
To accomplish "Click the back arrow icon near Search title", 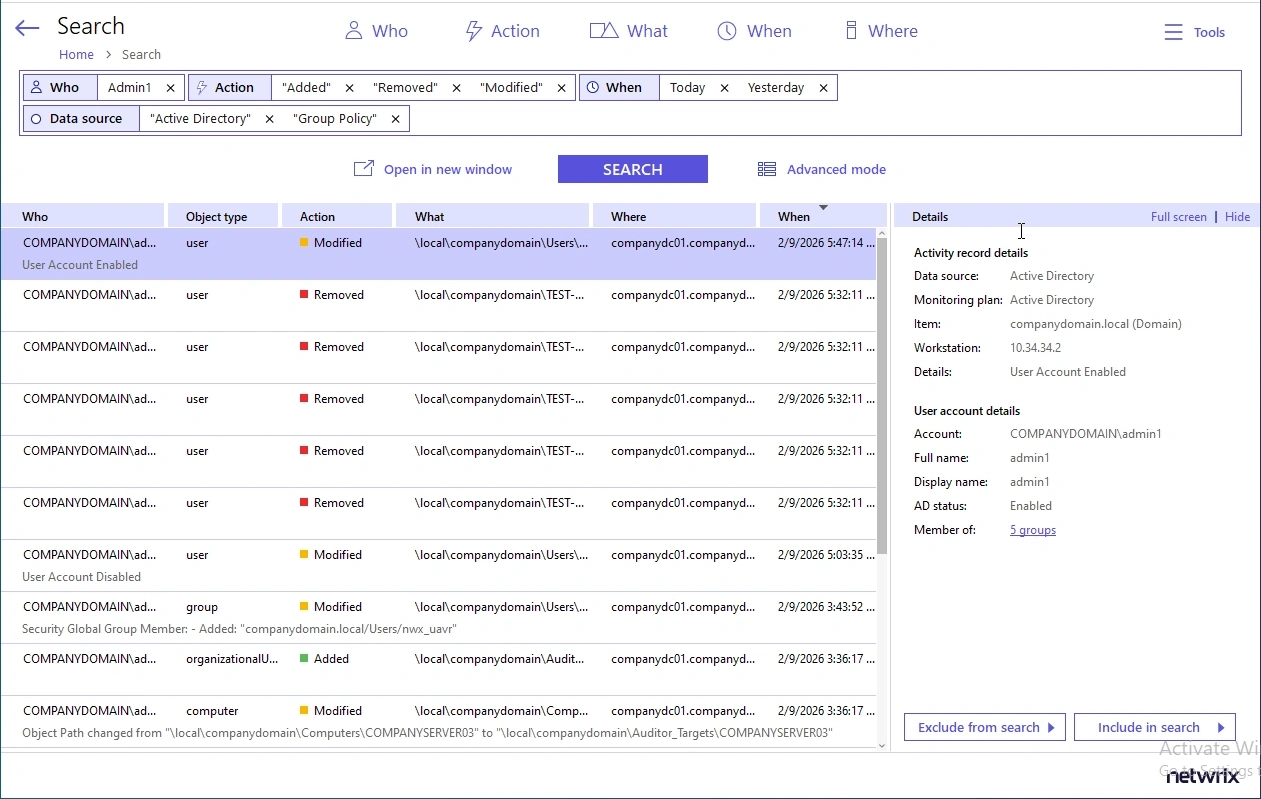I will click(26, 28).
